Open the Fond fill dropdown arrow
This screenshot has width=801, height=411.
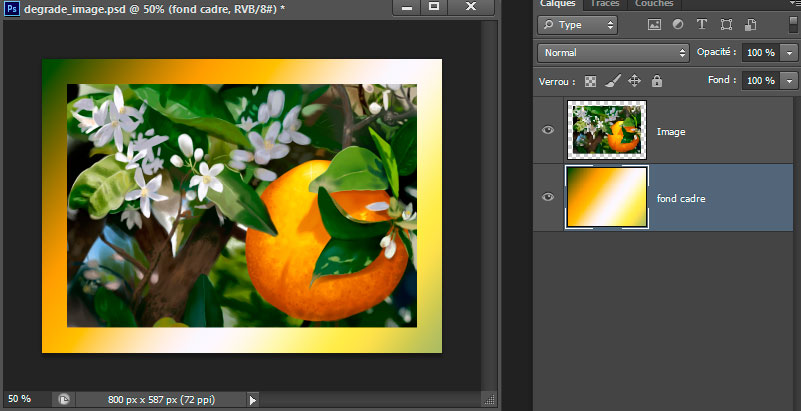(x=790, y=81)
